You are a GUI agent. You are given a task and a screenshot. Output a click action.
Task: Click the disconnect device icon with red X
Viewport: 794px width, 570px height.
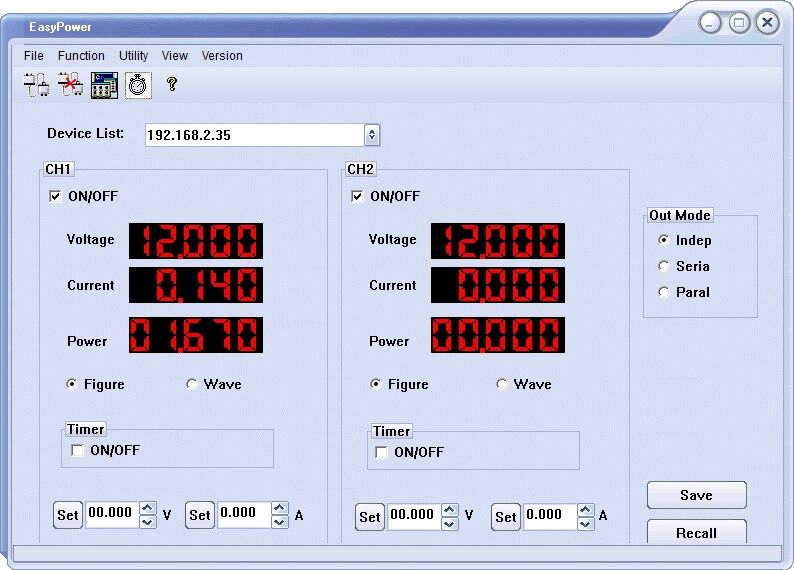70,85
